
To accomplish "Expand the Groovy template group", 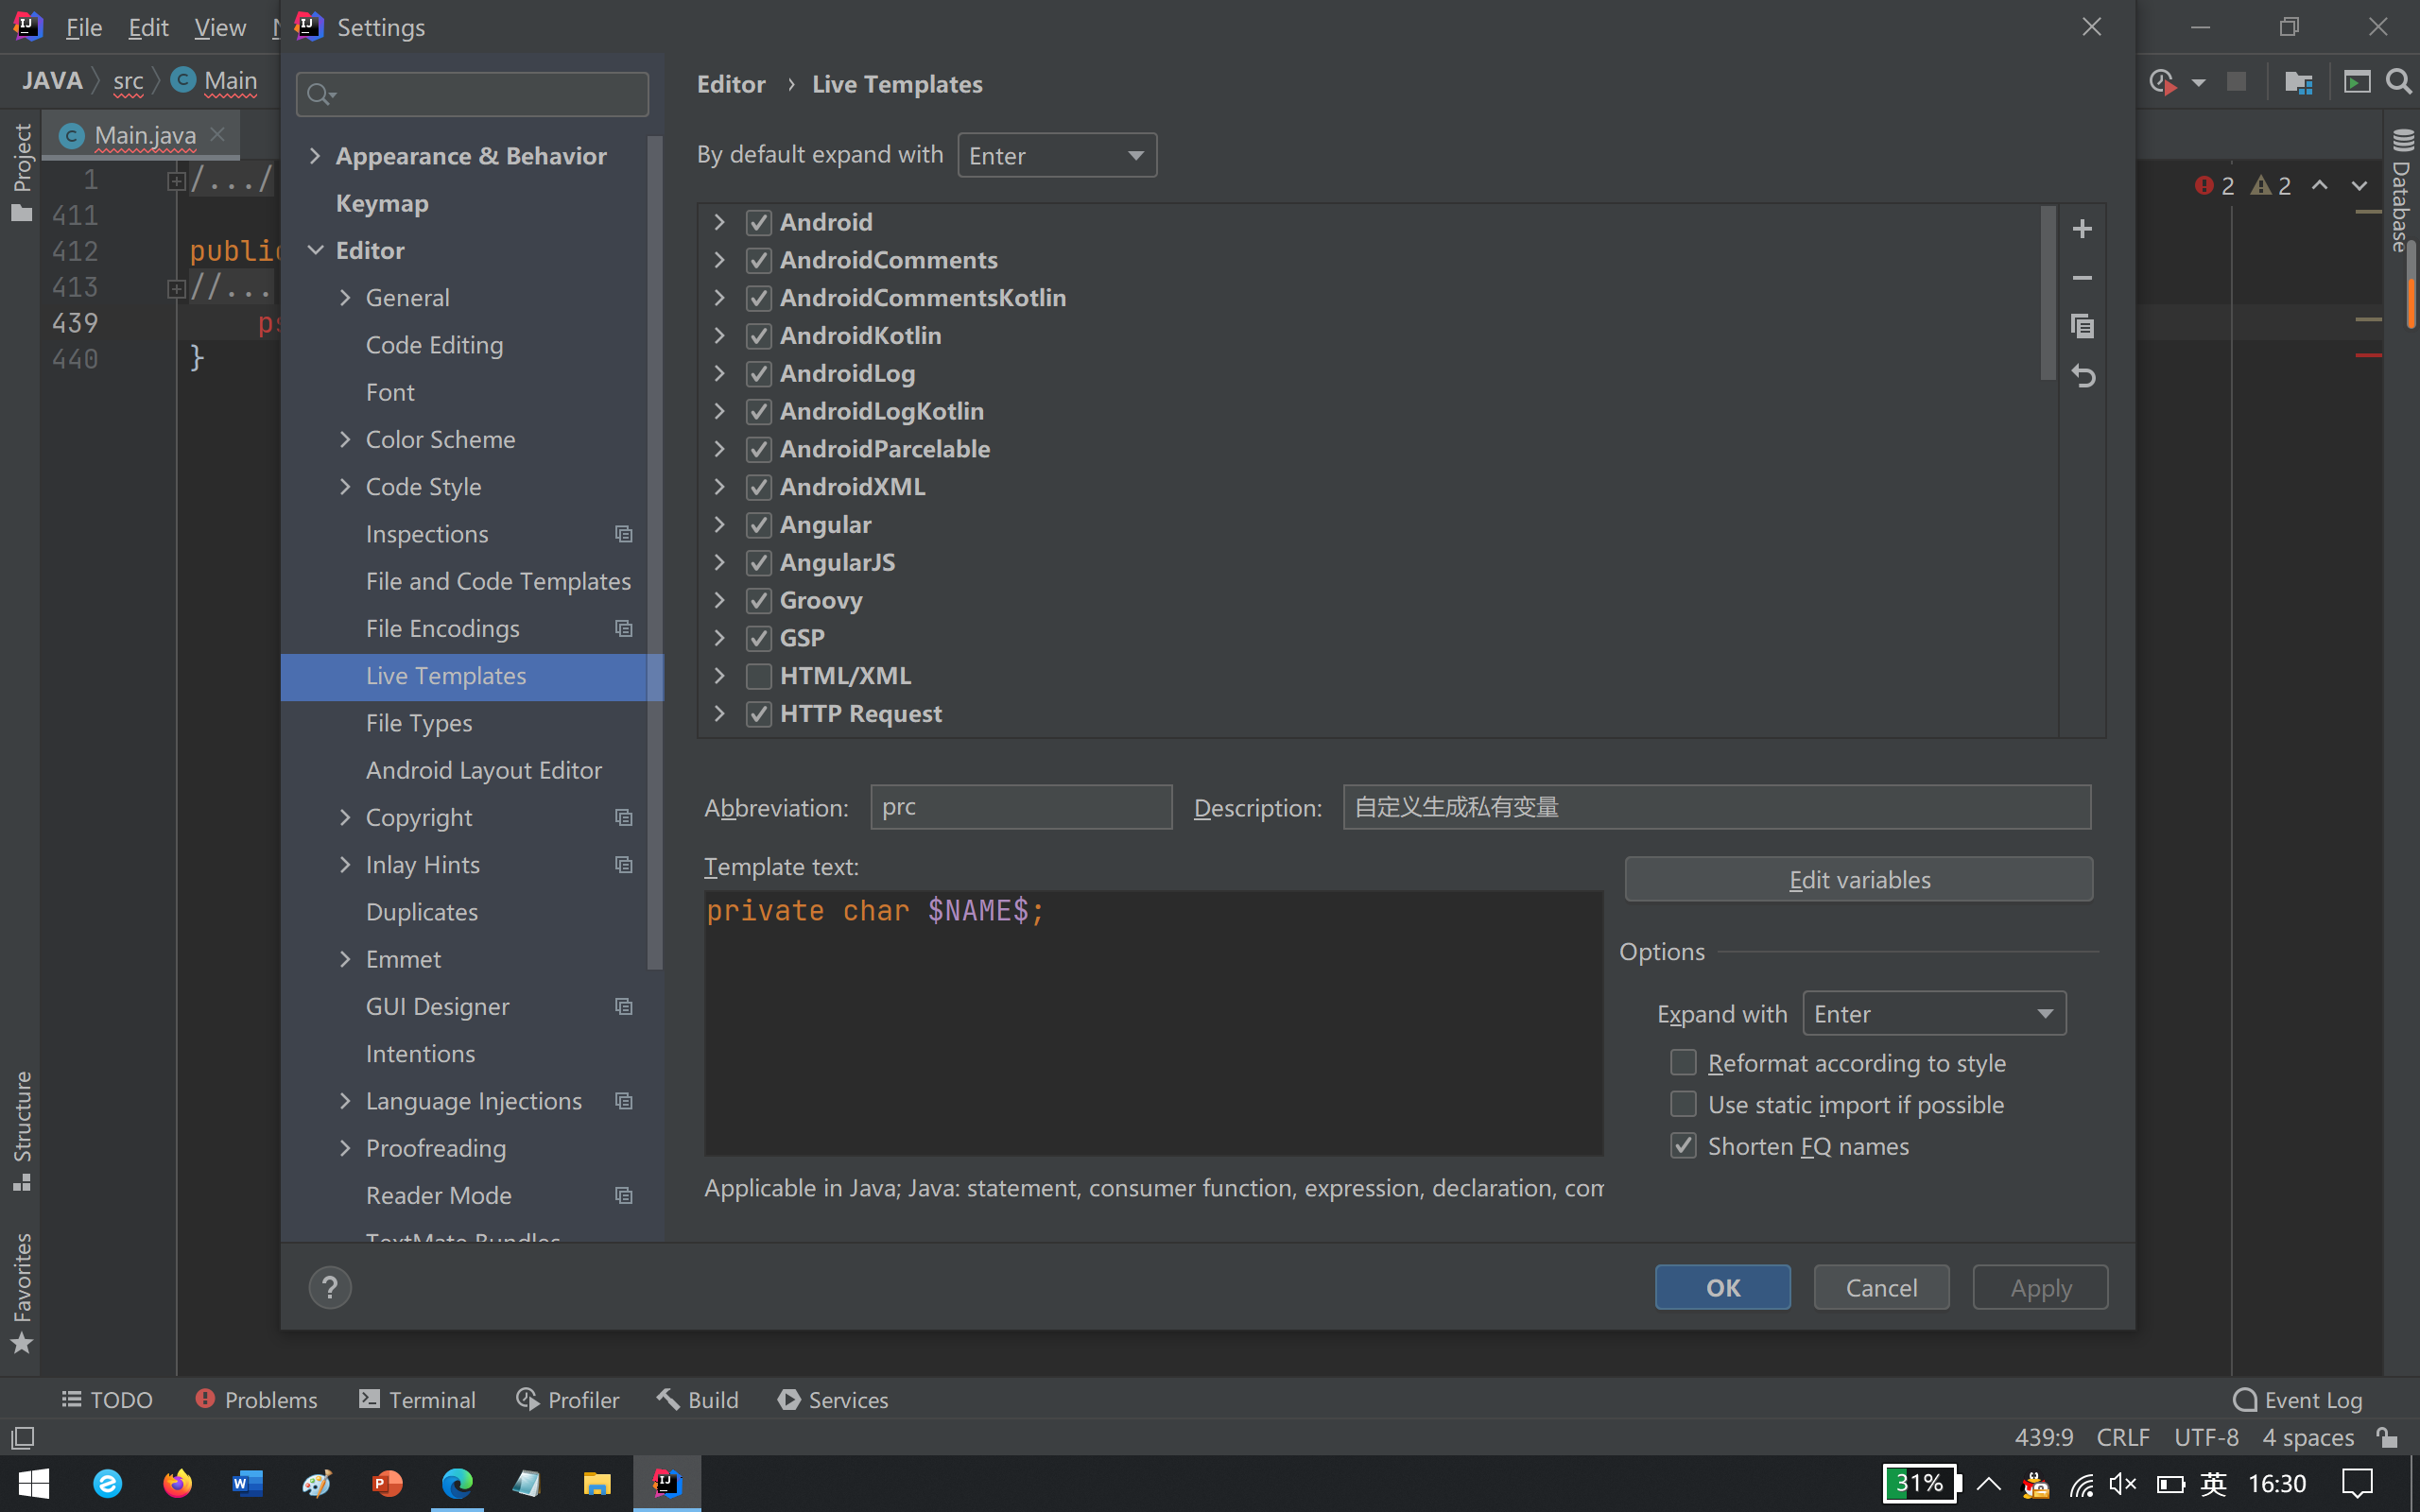I will click(x=719, y=600).
